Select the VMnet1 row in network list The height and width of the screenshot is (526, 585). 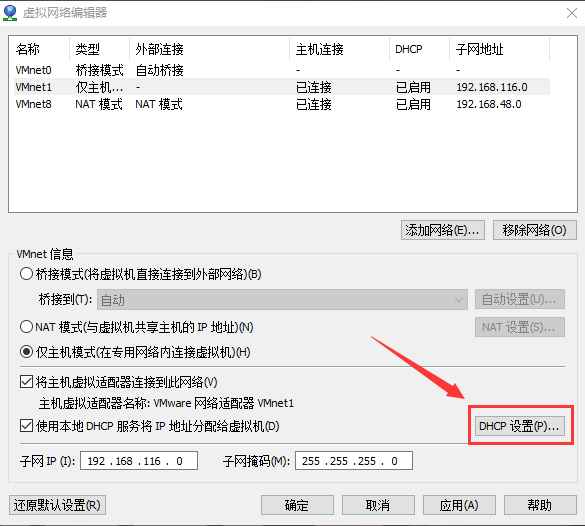(x=282, y=87)
